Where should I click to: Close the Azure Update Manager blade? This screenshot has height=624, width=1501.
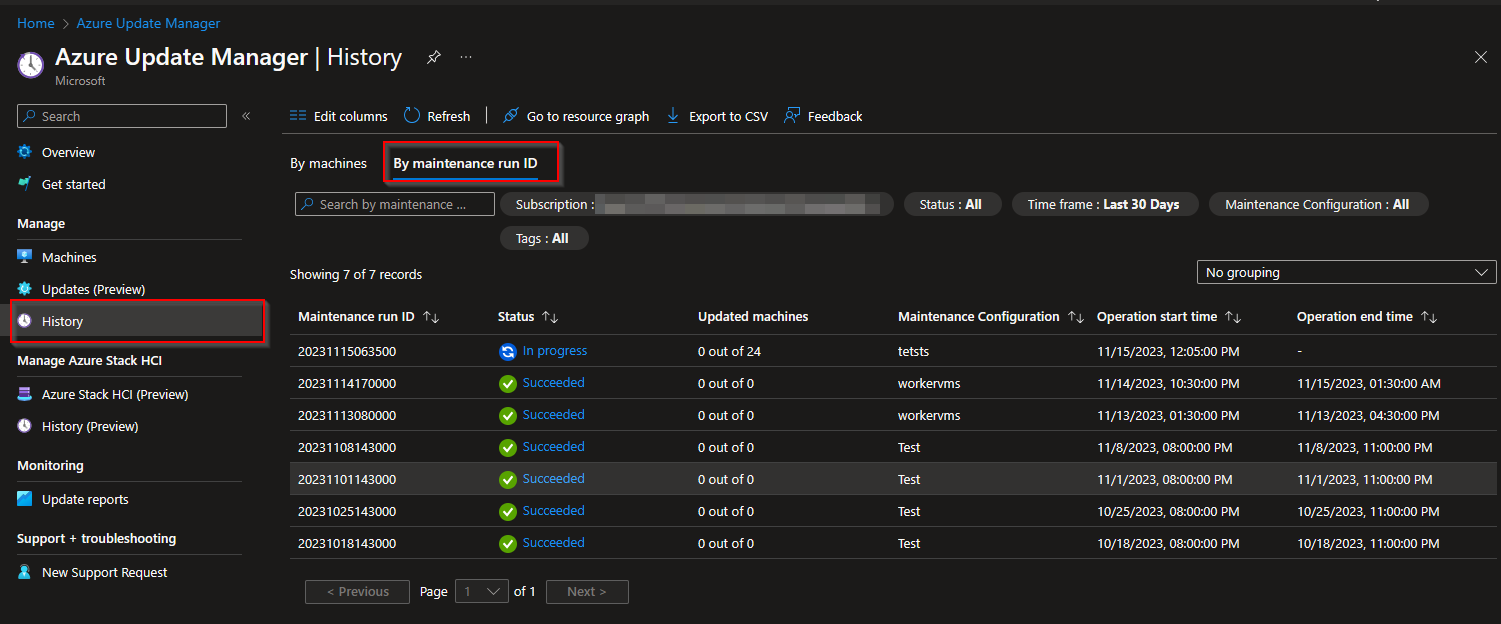[x=1481, y=58]
